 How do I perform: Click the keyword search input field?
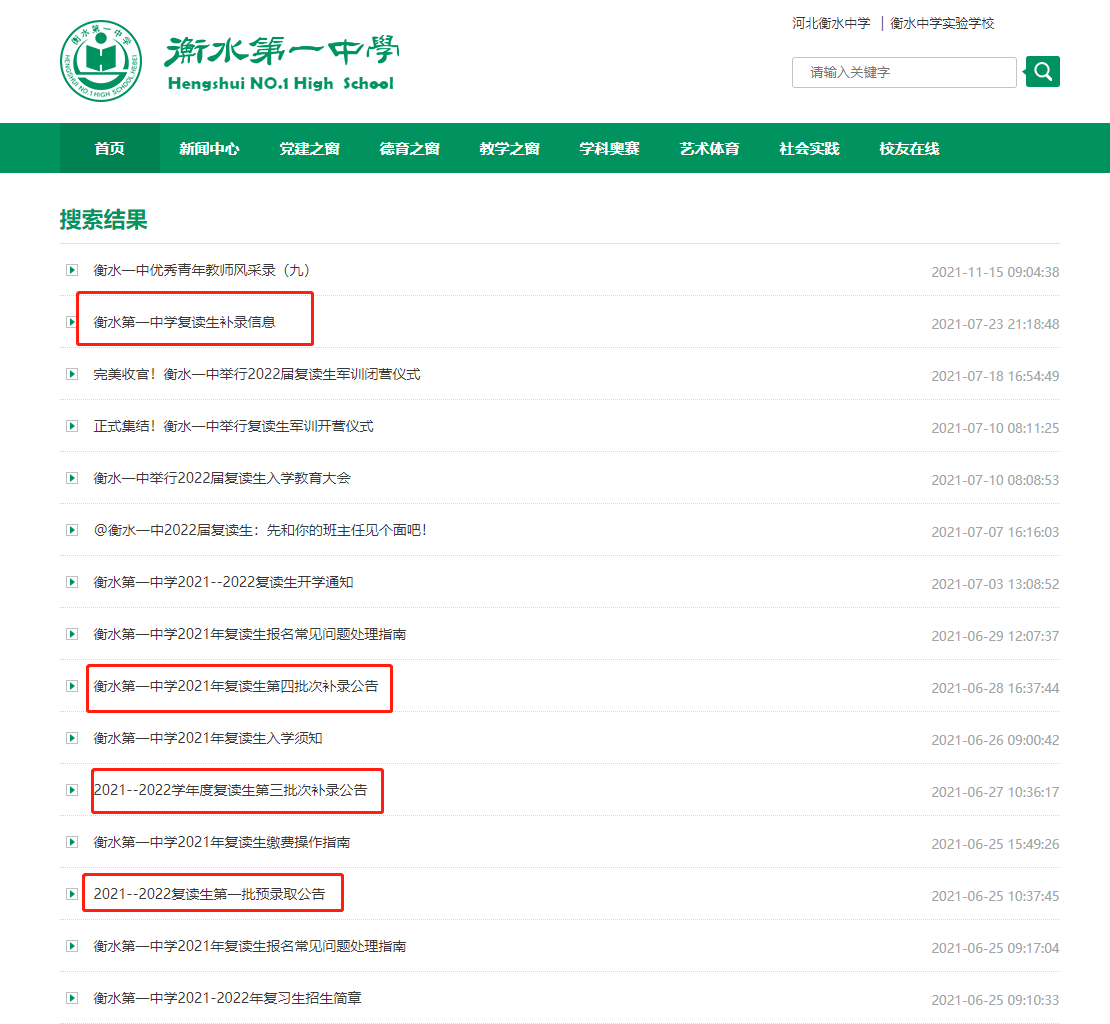pyautogui.click(x=900, y=71)
